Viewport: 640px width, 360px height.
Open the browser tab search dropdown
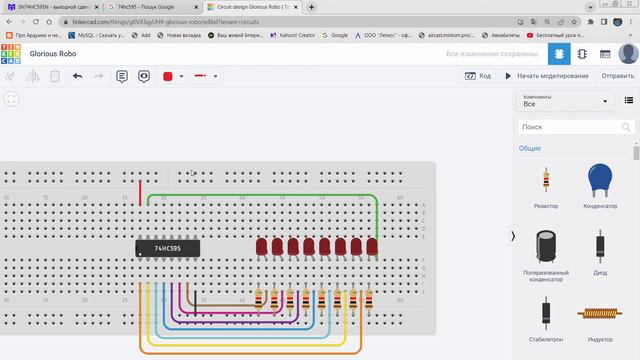590,7
